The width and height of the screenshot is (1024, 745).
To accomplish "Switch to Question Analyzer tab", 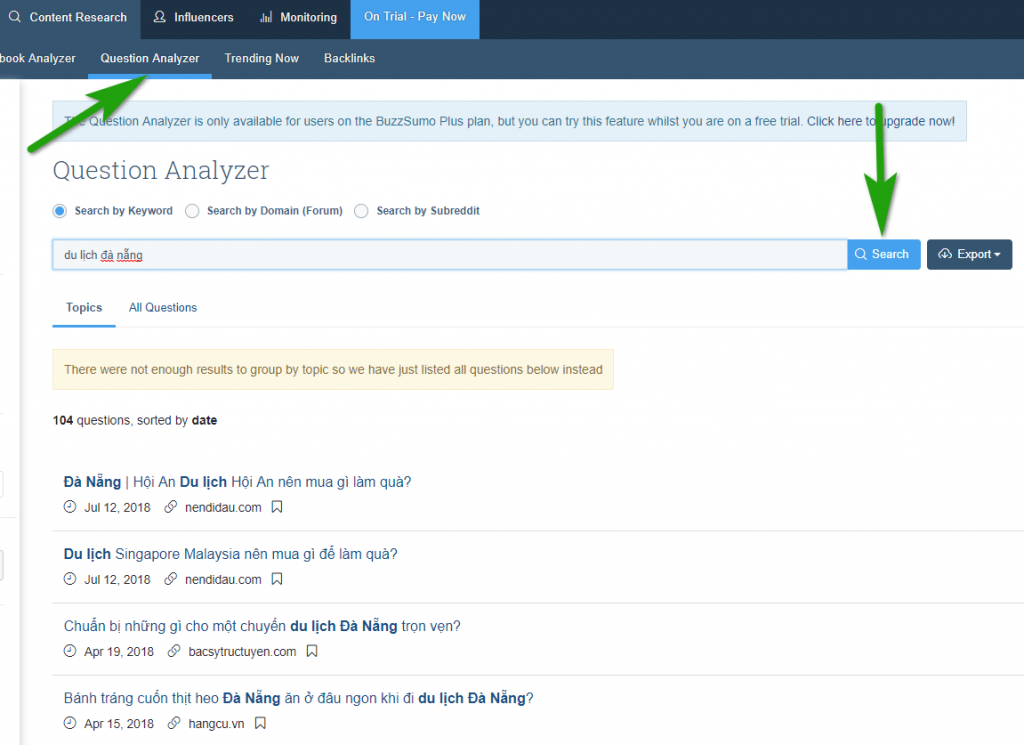I will [150, 58].
